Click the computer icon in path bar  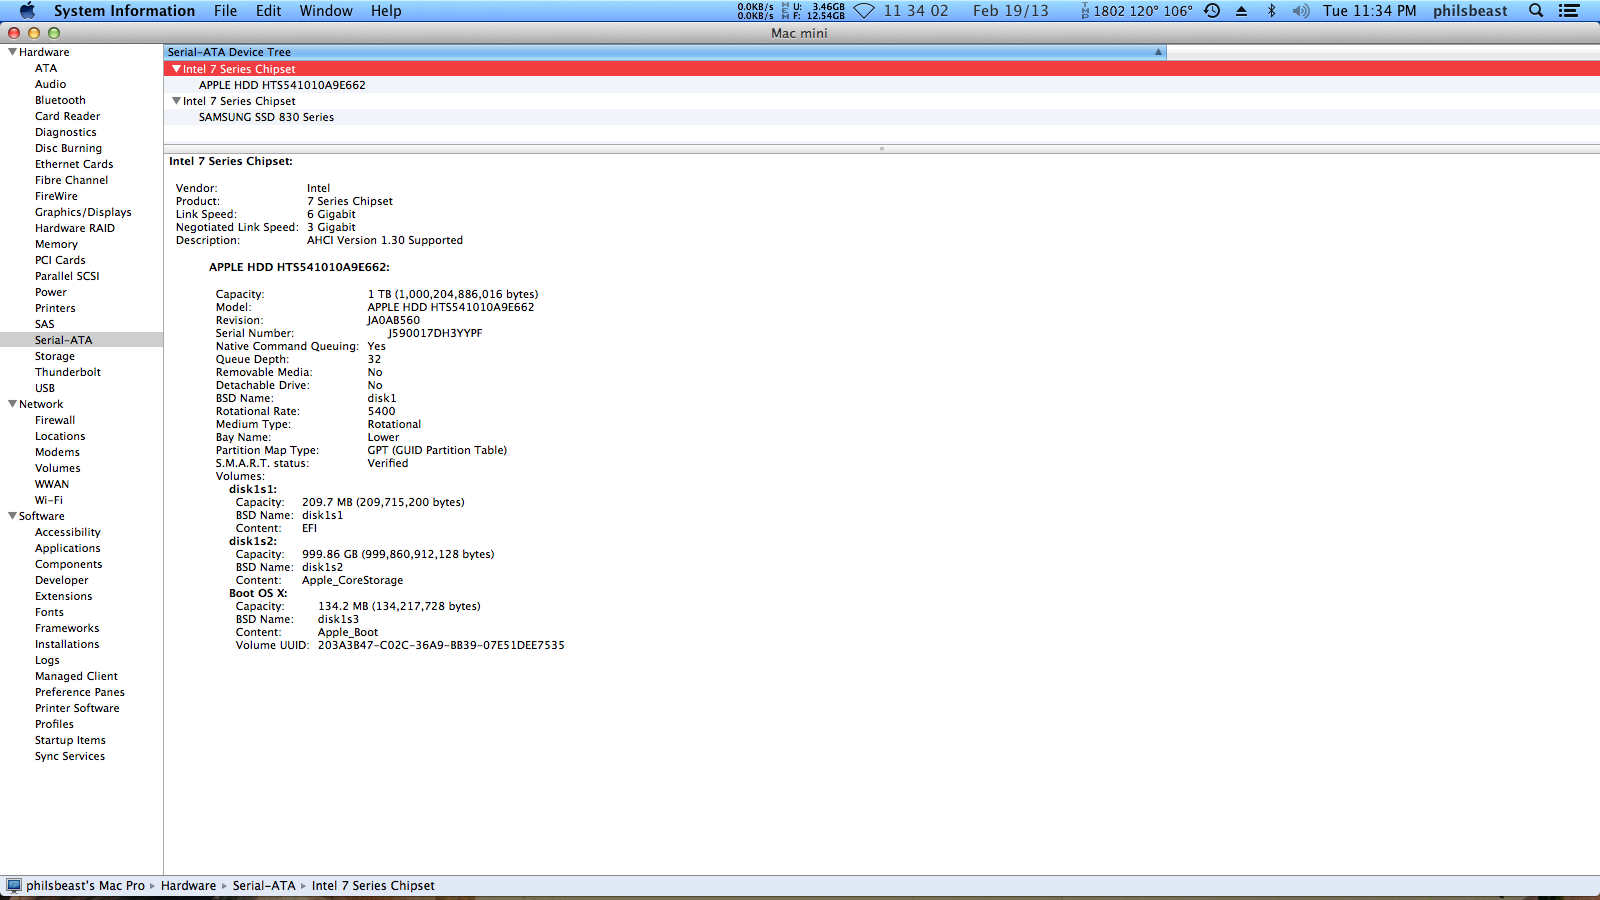coord(13,885)
